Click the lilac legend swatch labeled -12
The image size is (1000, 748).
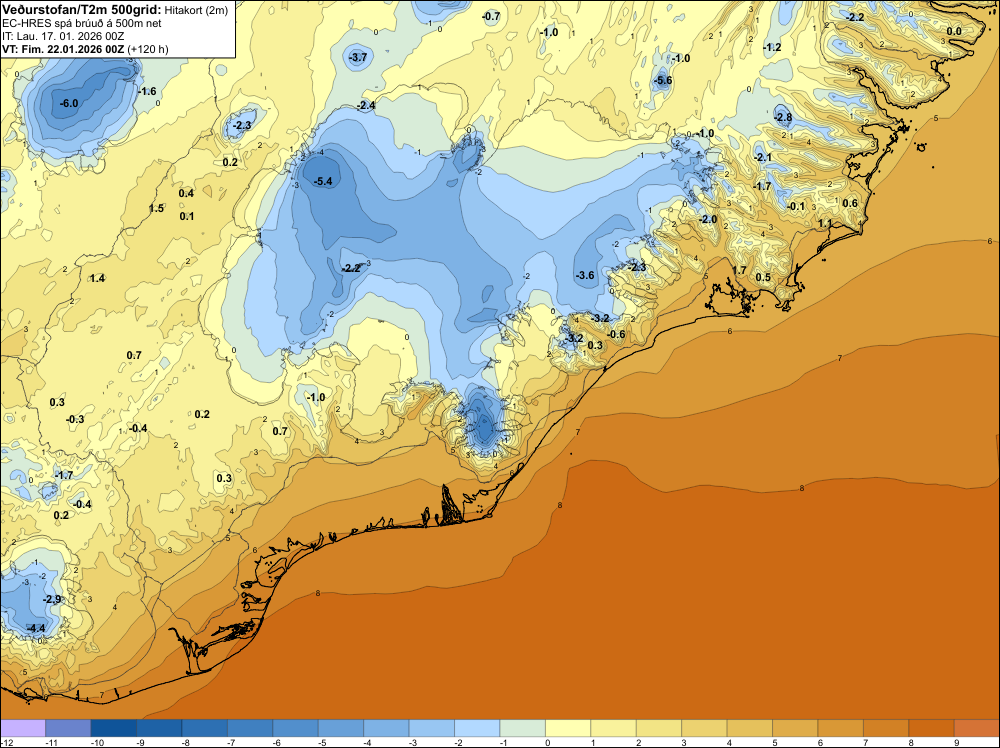pos(23,728)
